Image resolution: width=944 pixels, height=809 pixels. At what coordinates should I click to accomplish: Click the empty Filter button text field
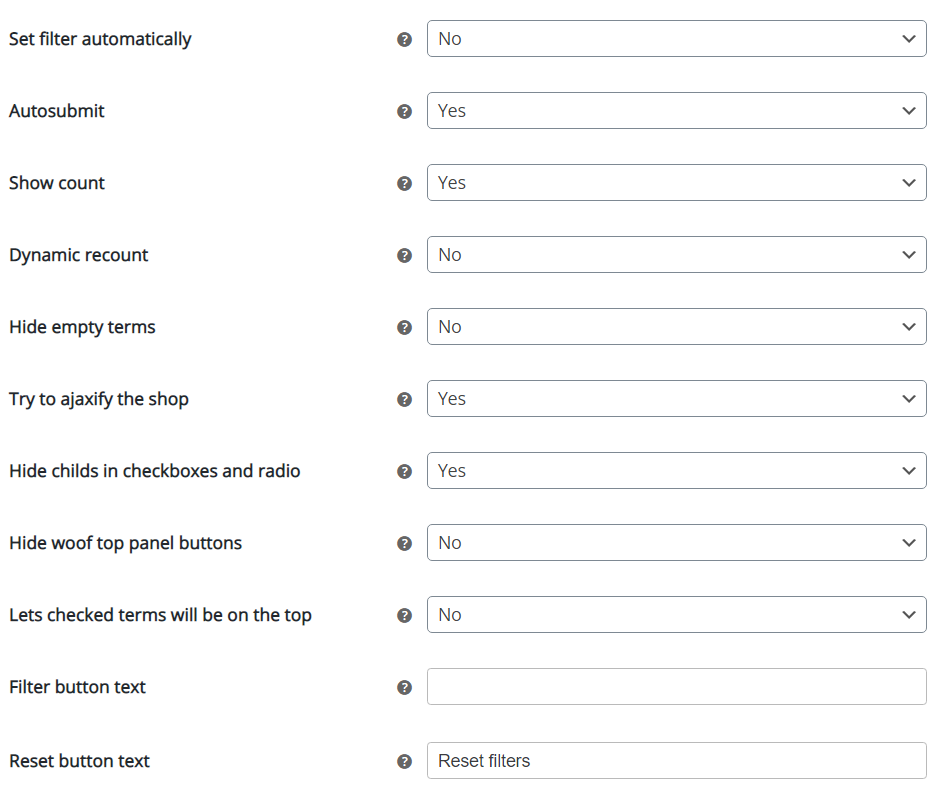(x=676, y=687)
